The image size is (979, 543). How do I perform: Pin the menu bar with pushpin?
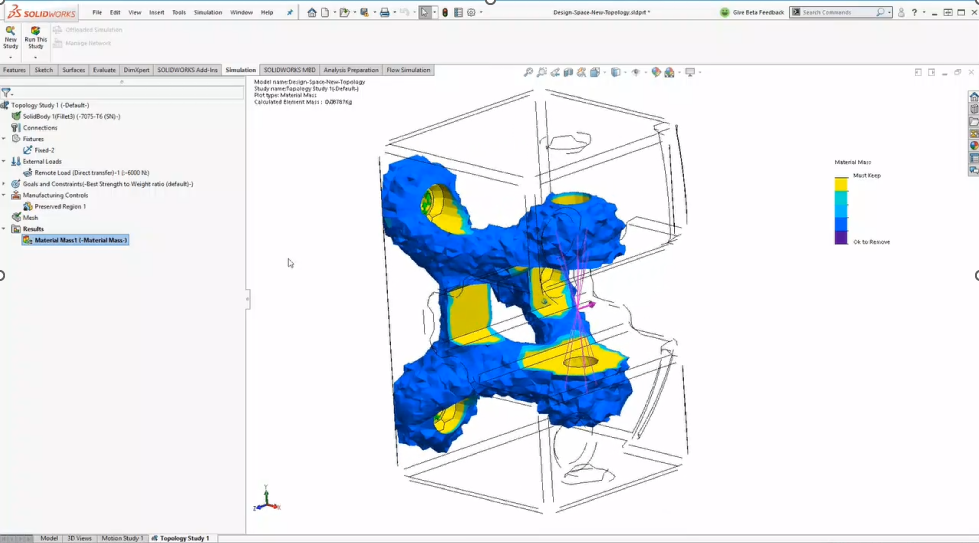(290, 12)
